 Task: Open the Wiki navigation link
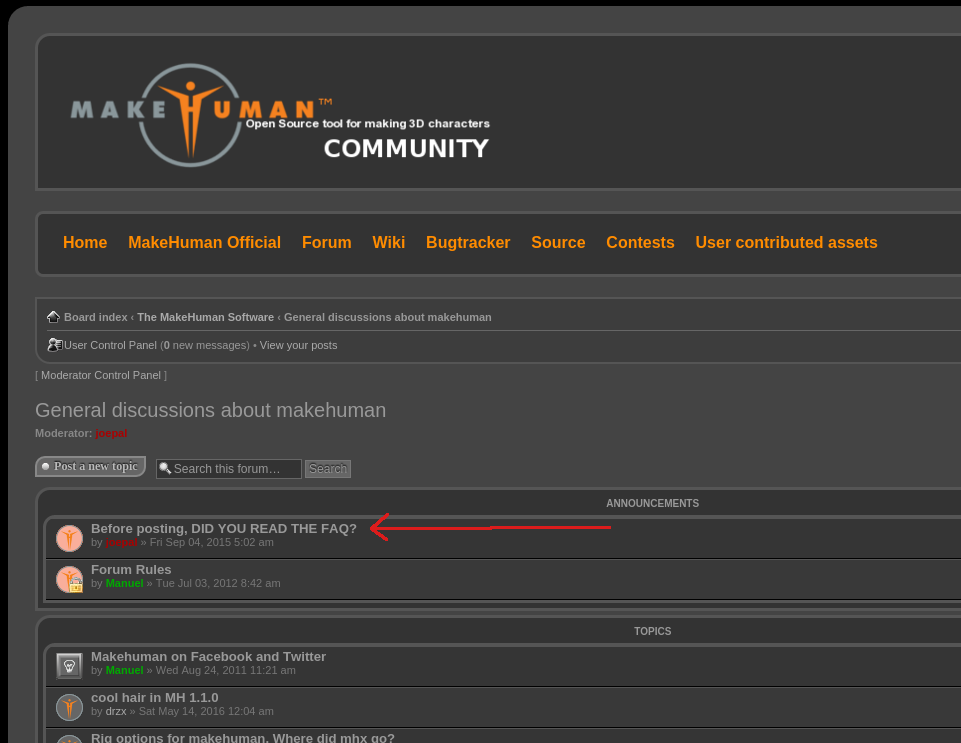[389, 243]
